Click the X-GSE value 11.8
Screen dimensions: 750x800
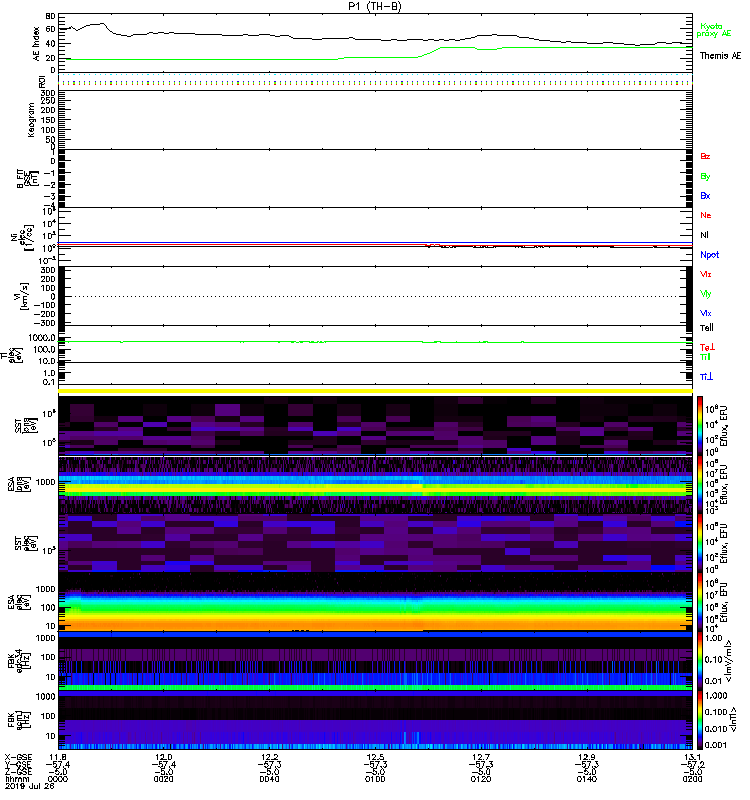click(x=58, y=757)
